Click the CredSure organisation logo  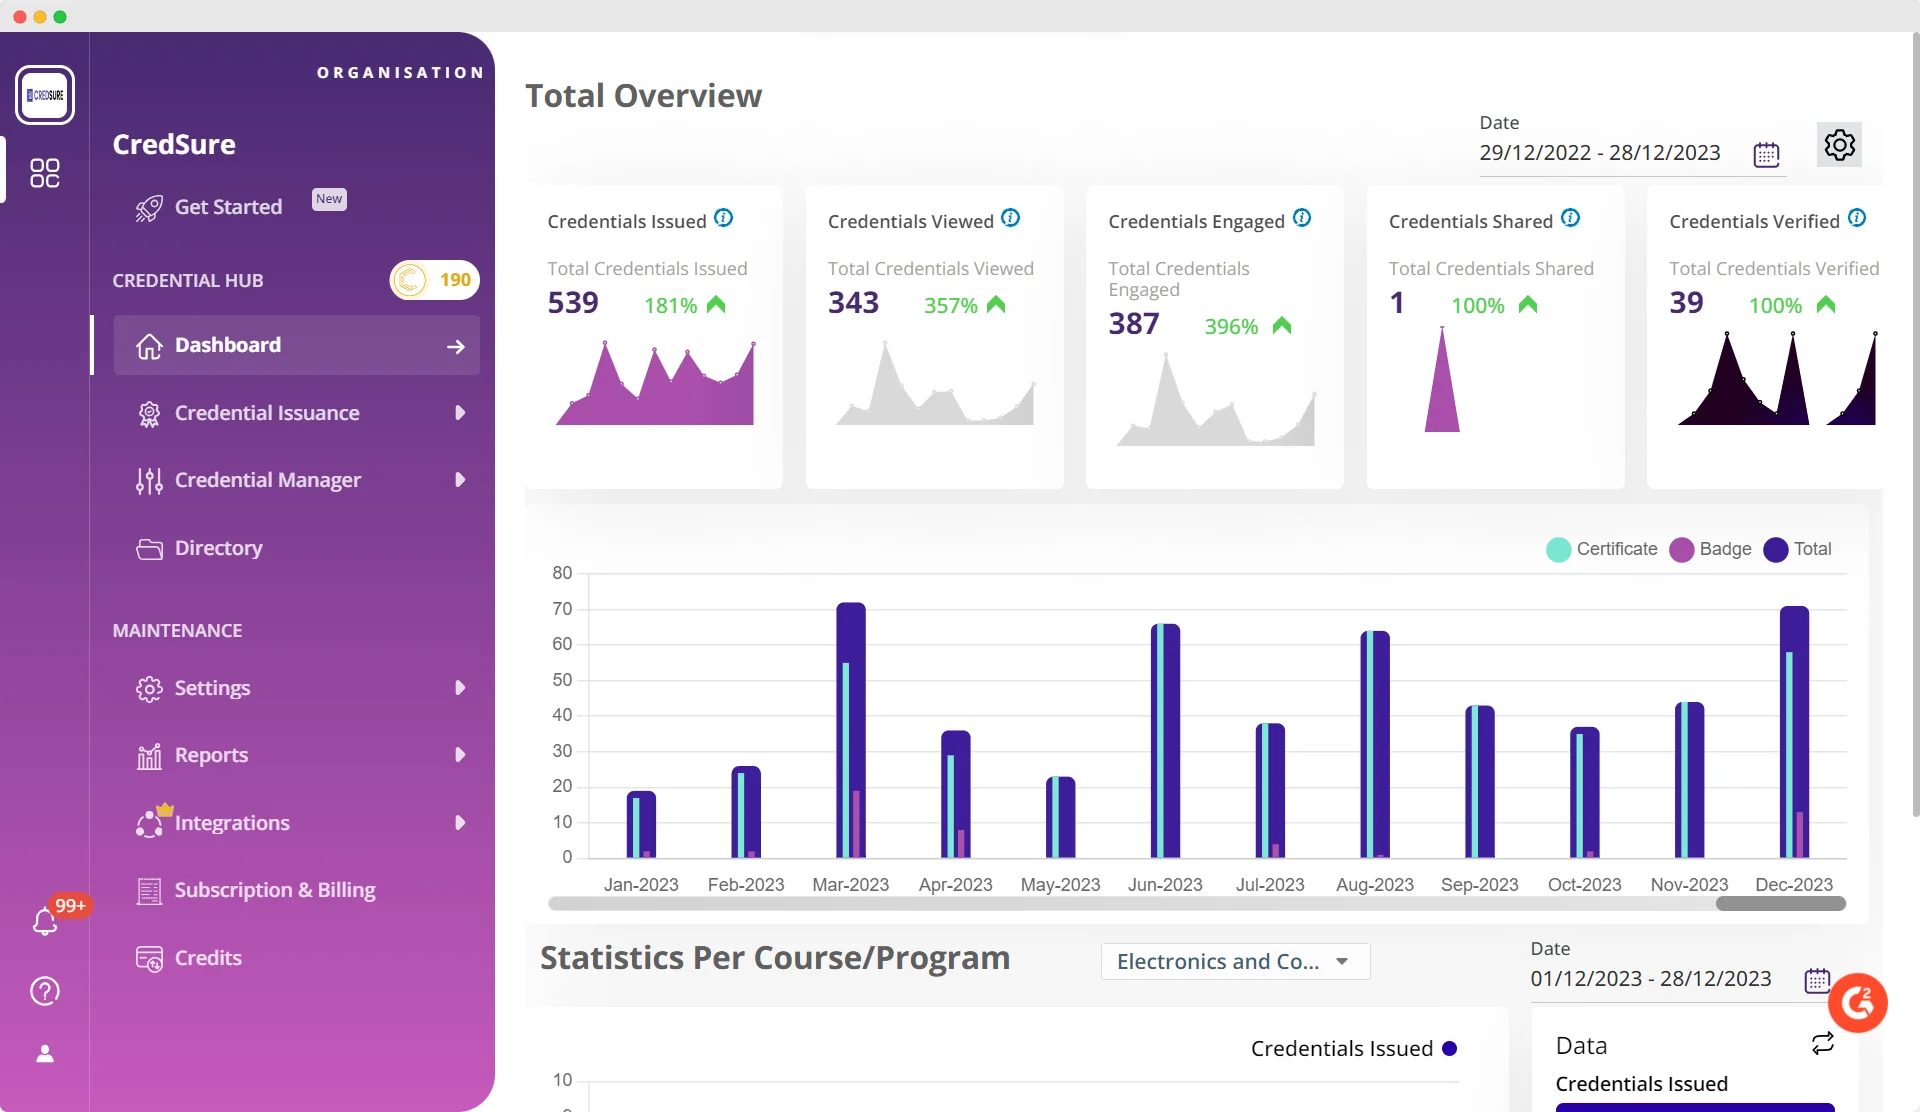pyautogui.click(x=45, y=95)
